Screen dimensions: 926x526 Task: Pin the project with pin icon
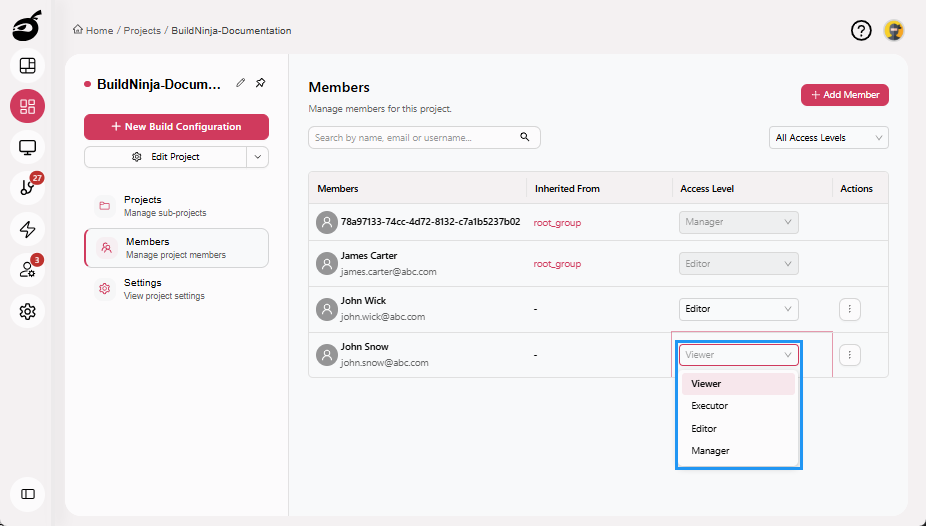(x=260, y=83)
